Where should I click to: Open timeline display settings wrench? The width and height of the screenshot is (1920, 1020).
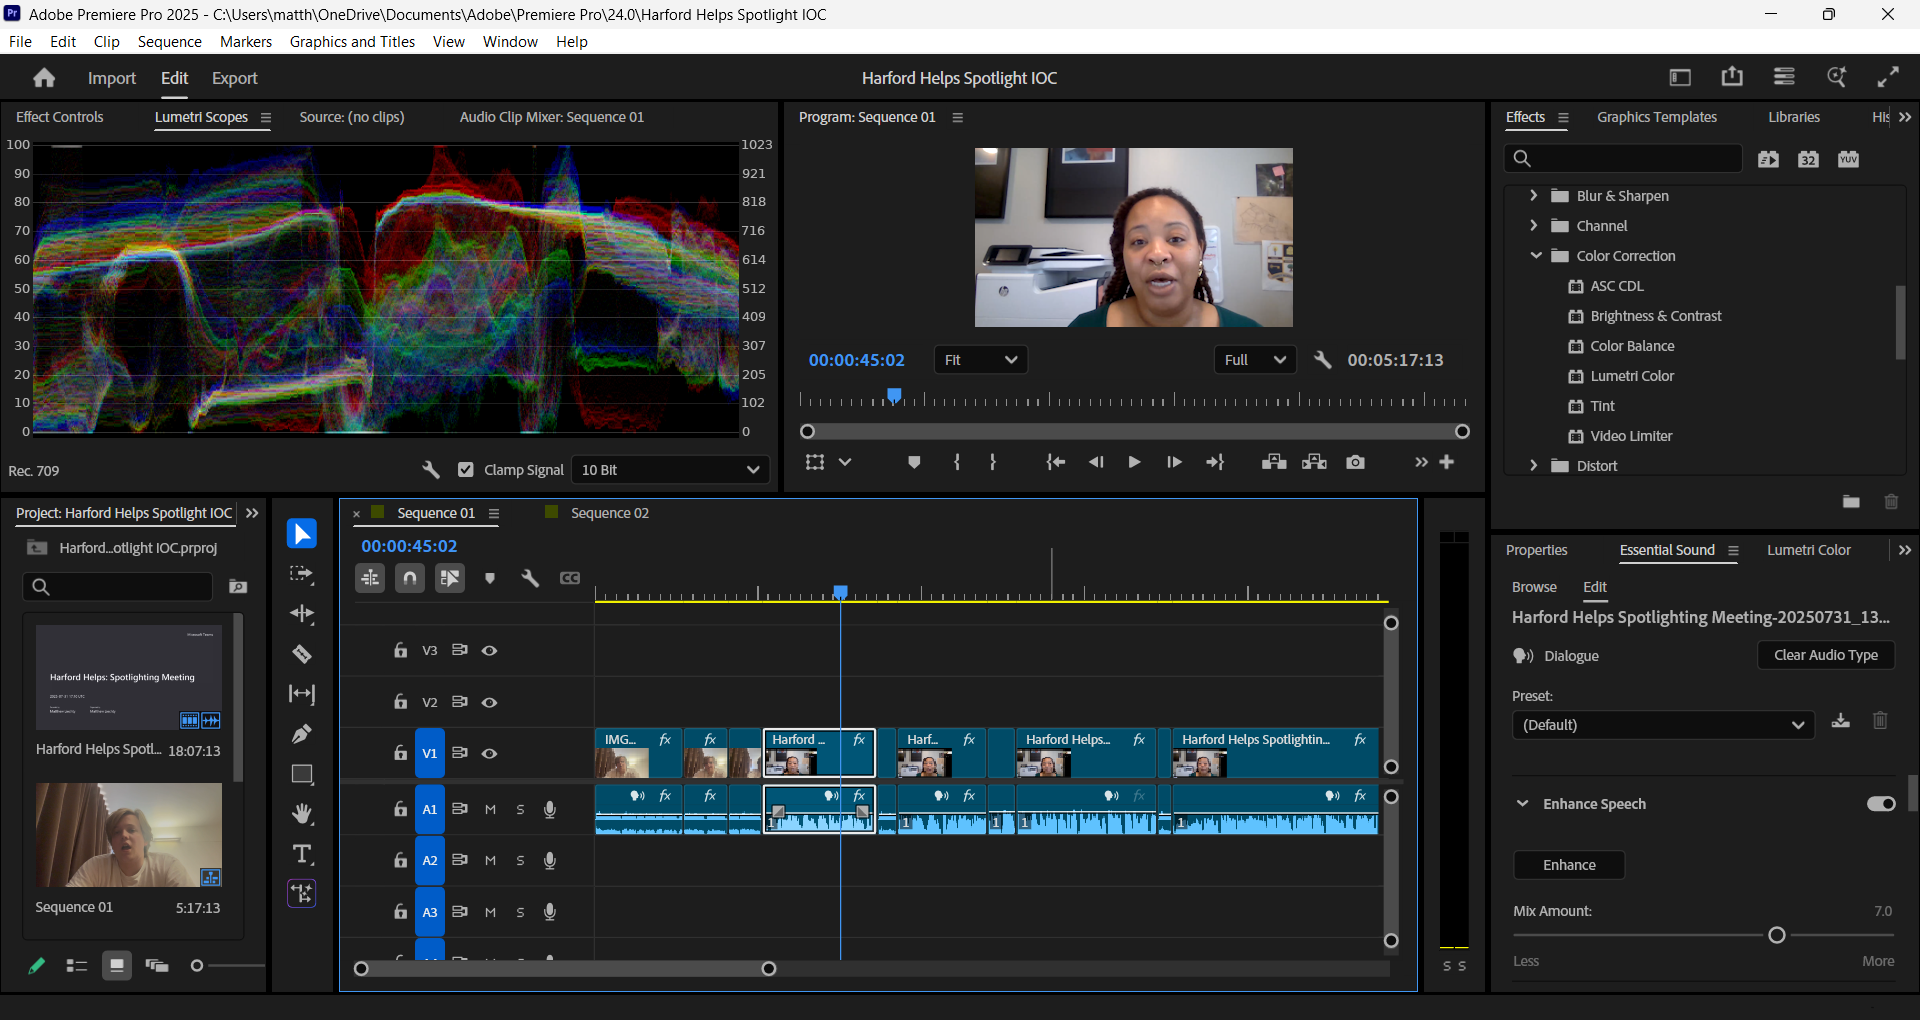(530, 578)
